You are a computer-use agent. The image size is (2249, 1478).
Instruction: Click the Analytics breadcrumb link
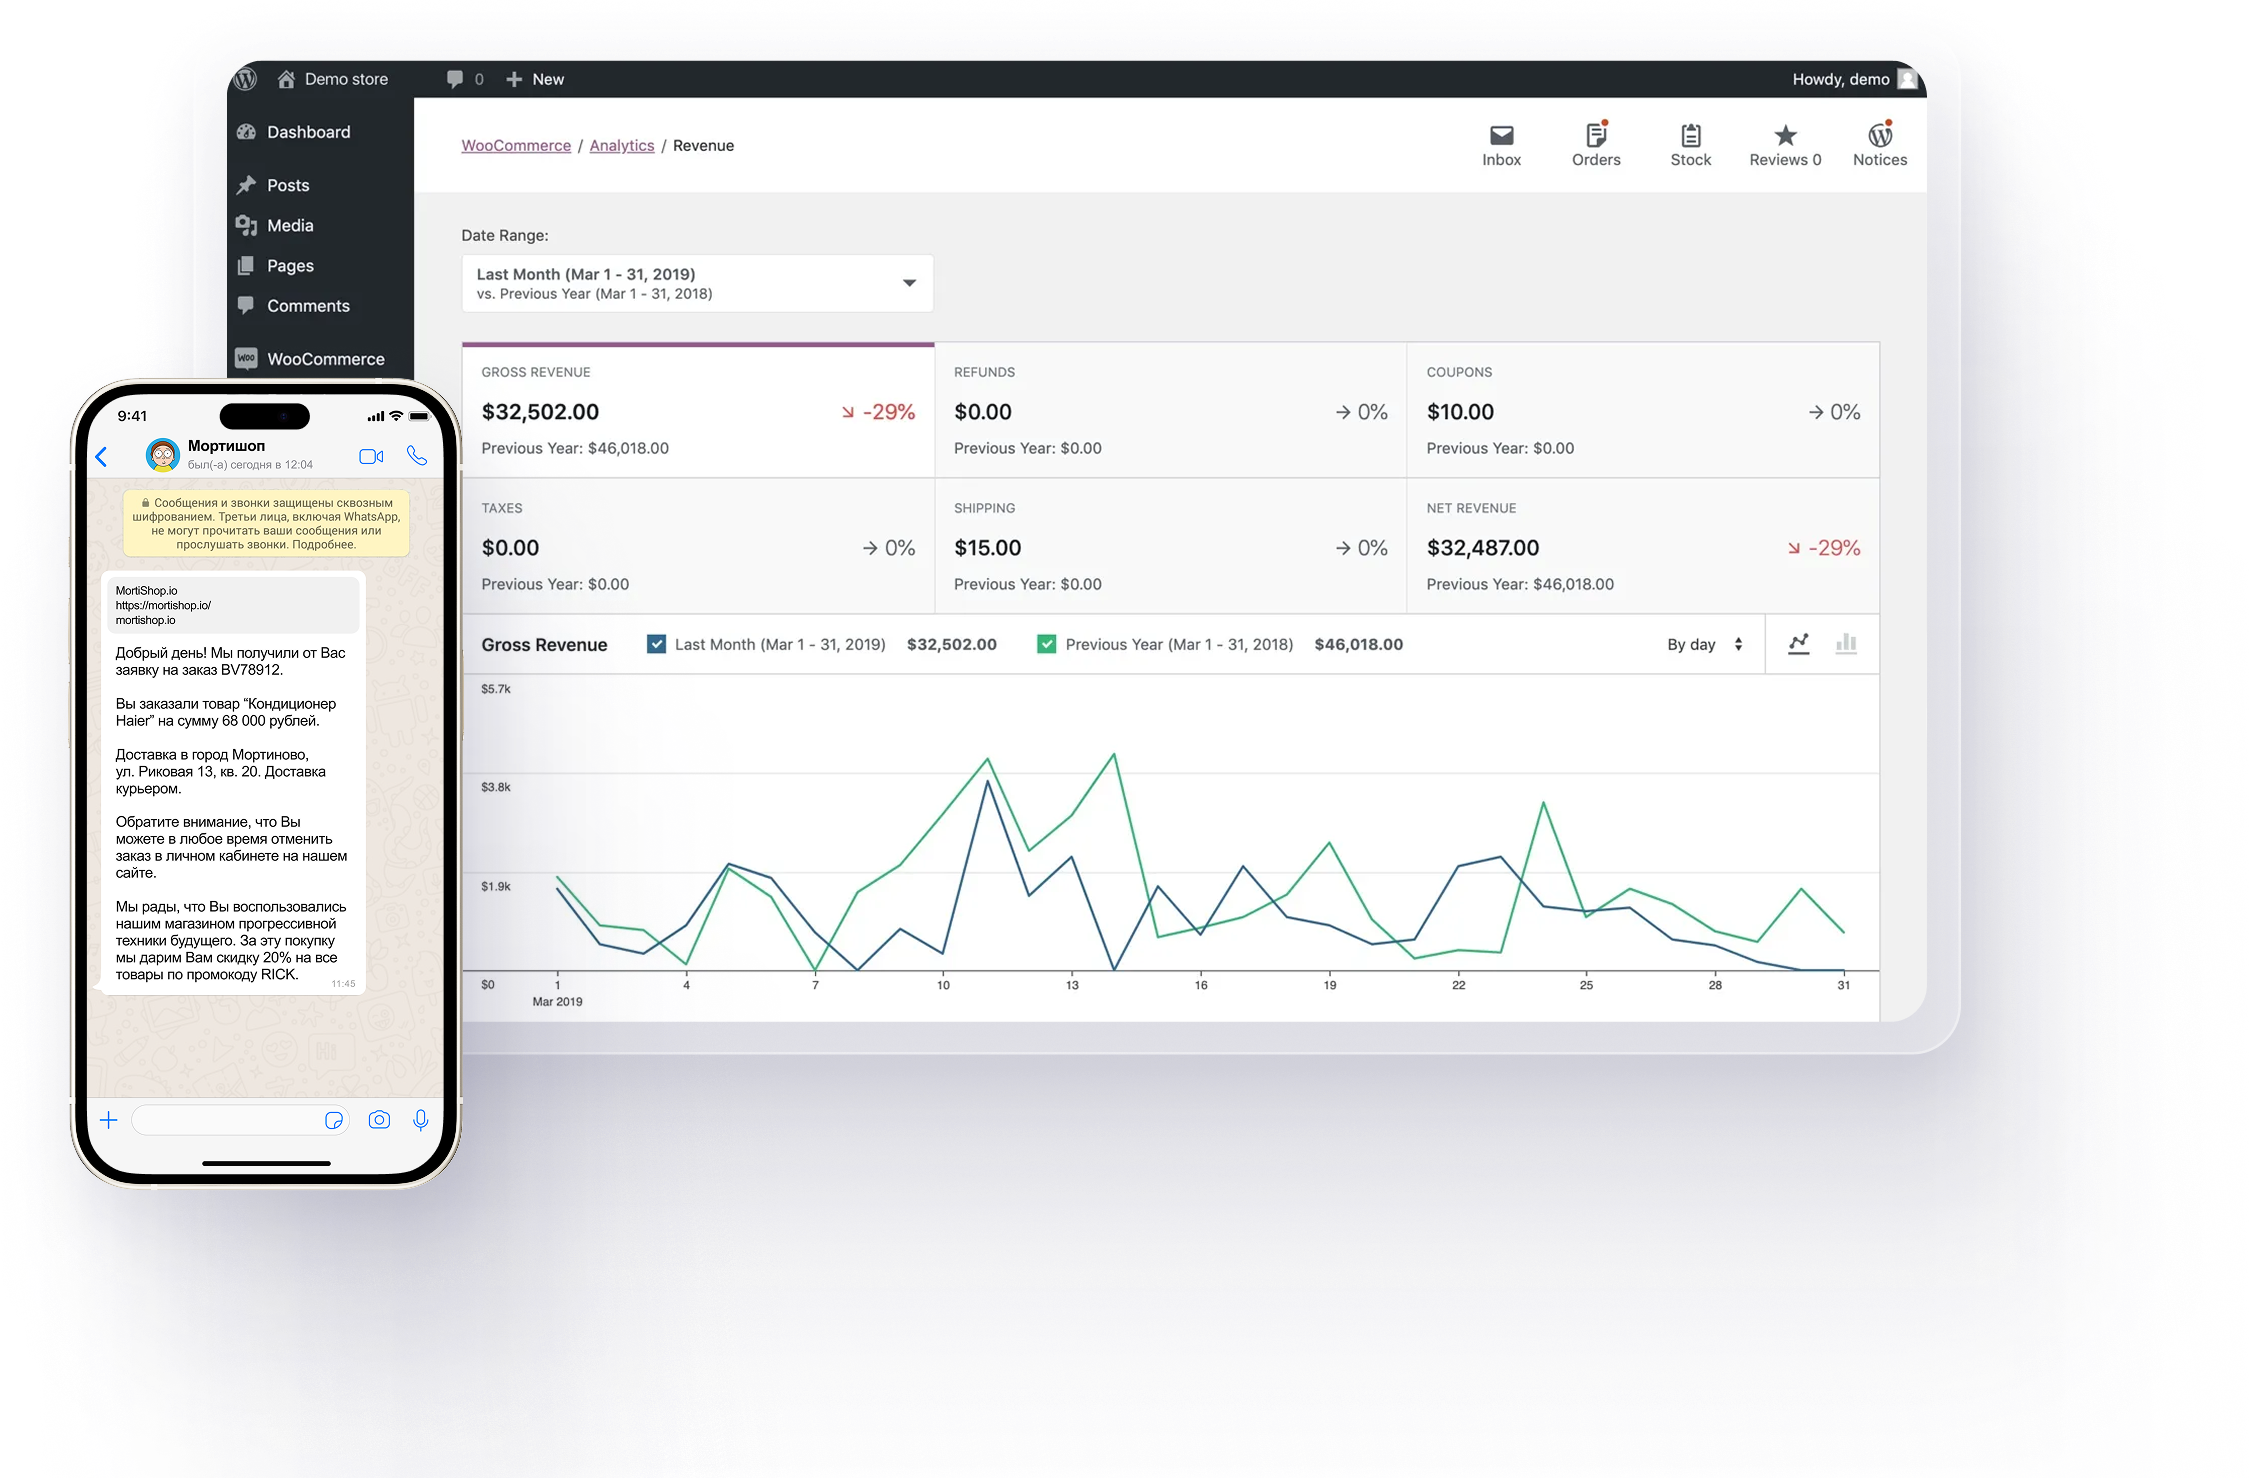(x=622, y=145)
